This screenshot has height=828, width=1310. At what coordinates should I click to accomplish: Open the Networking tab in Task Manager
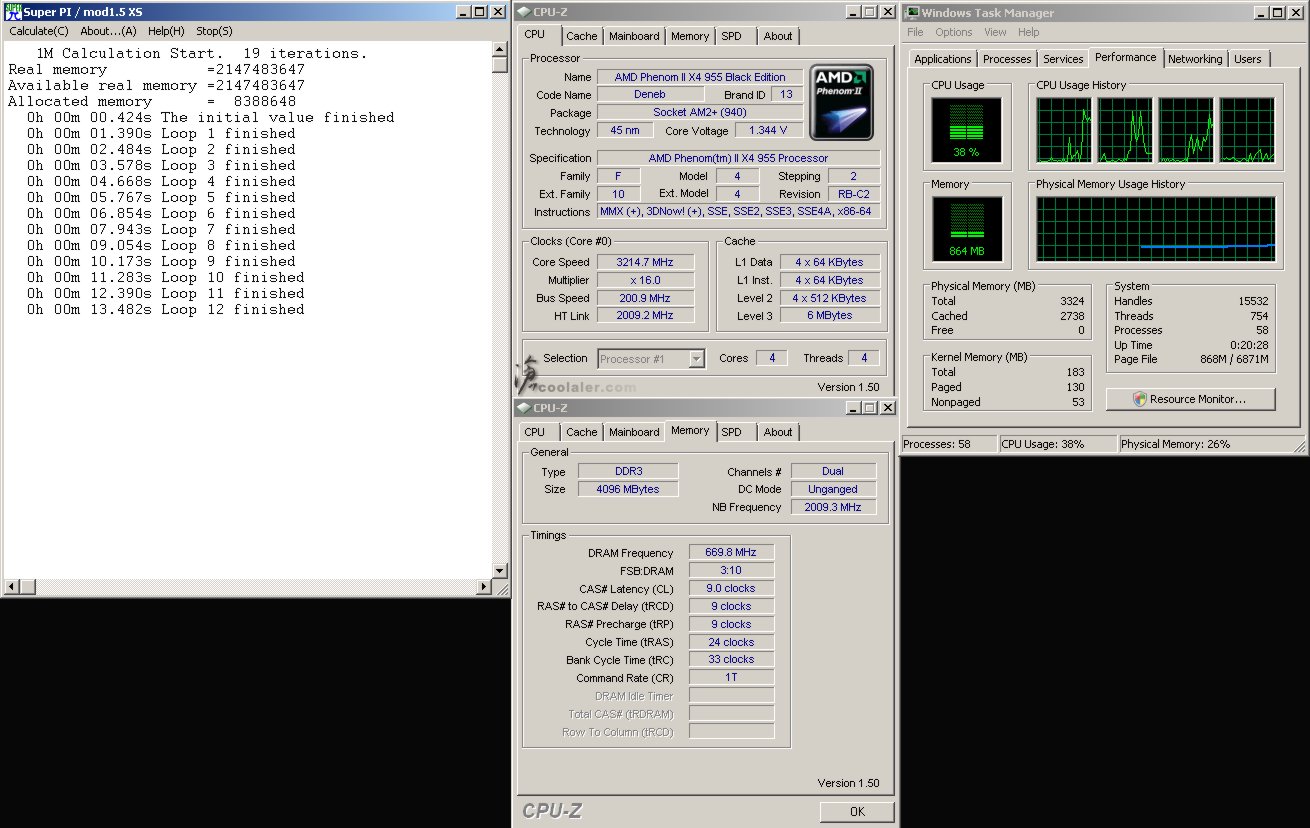tap(1195, 59)
